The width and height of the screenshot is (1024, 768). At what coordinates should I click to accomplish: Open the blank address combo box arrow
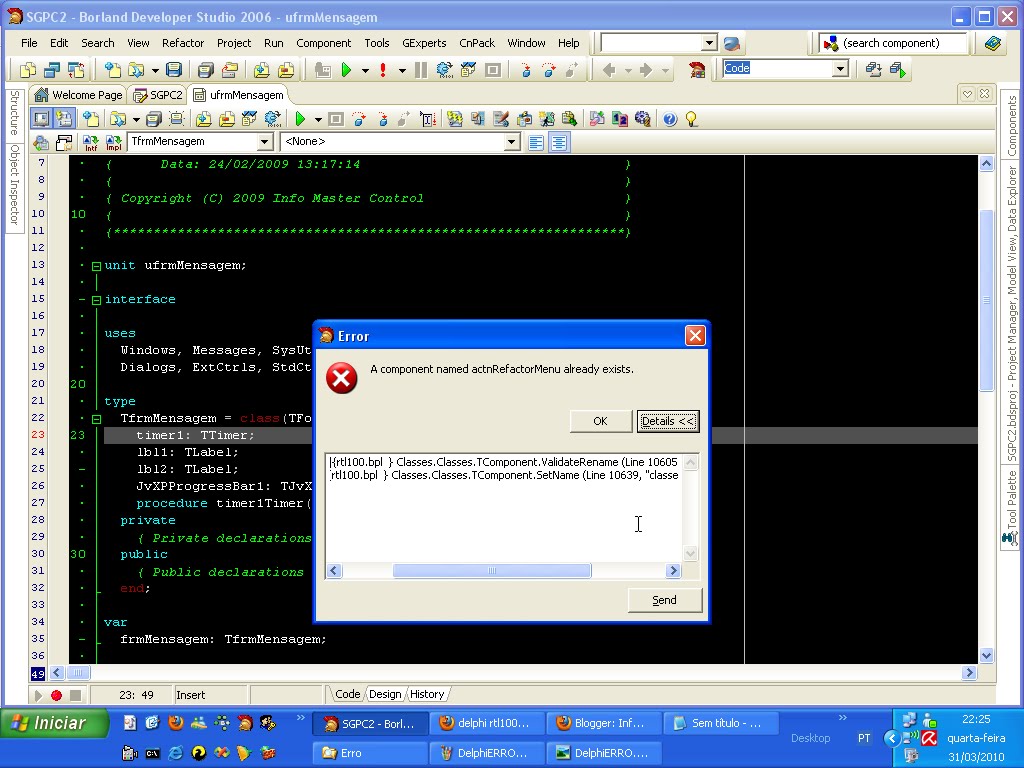pyautogui.click(x=709, y=43)
